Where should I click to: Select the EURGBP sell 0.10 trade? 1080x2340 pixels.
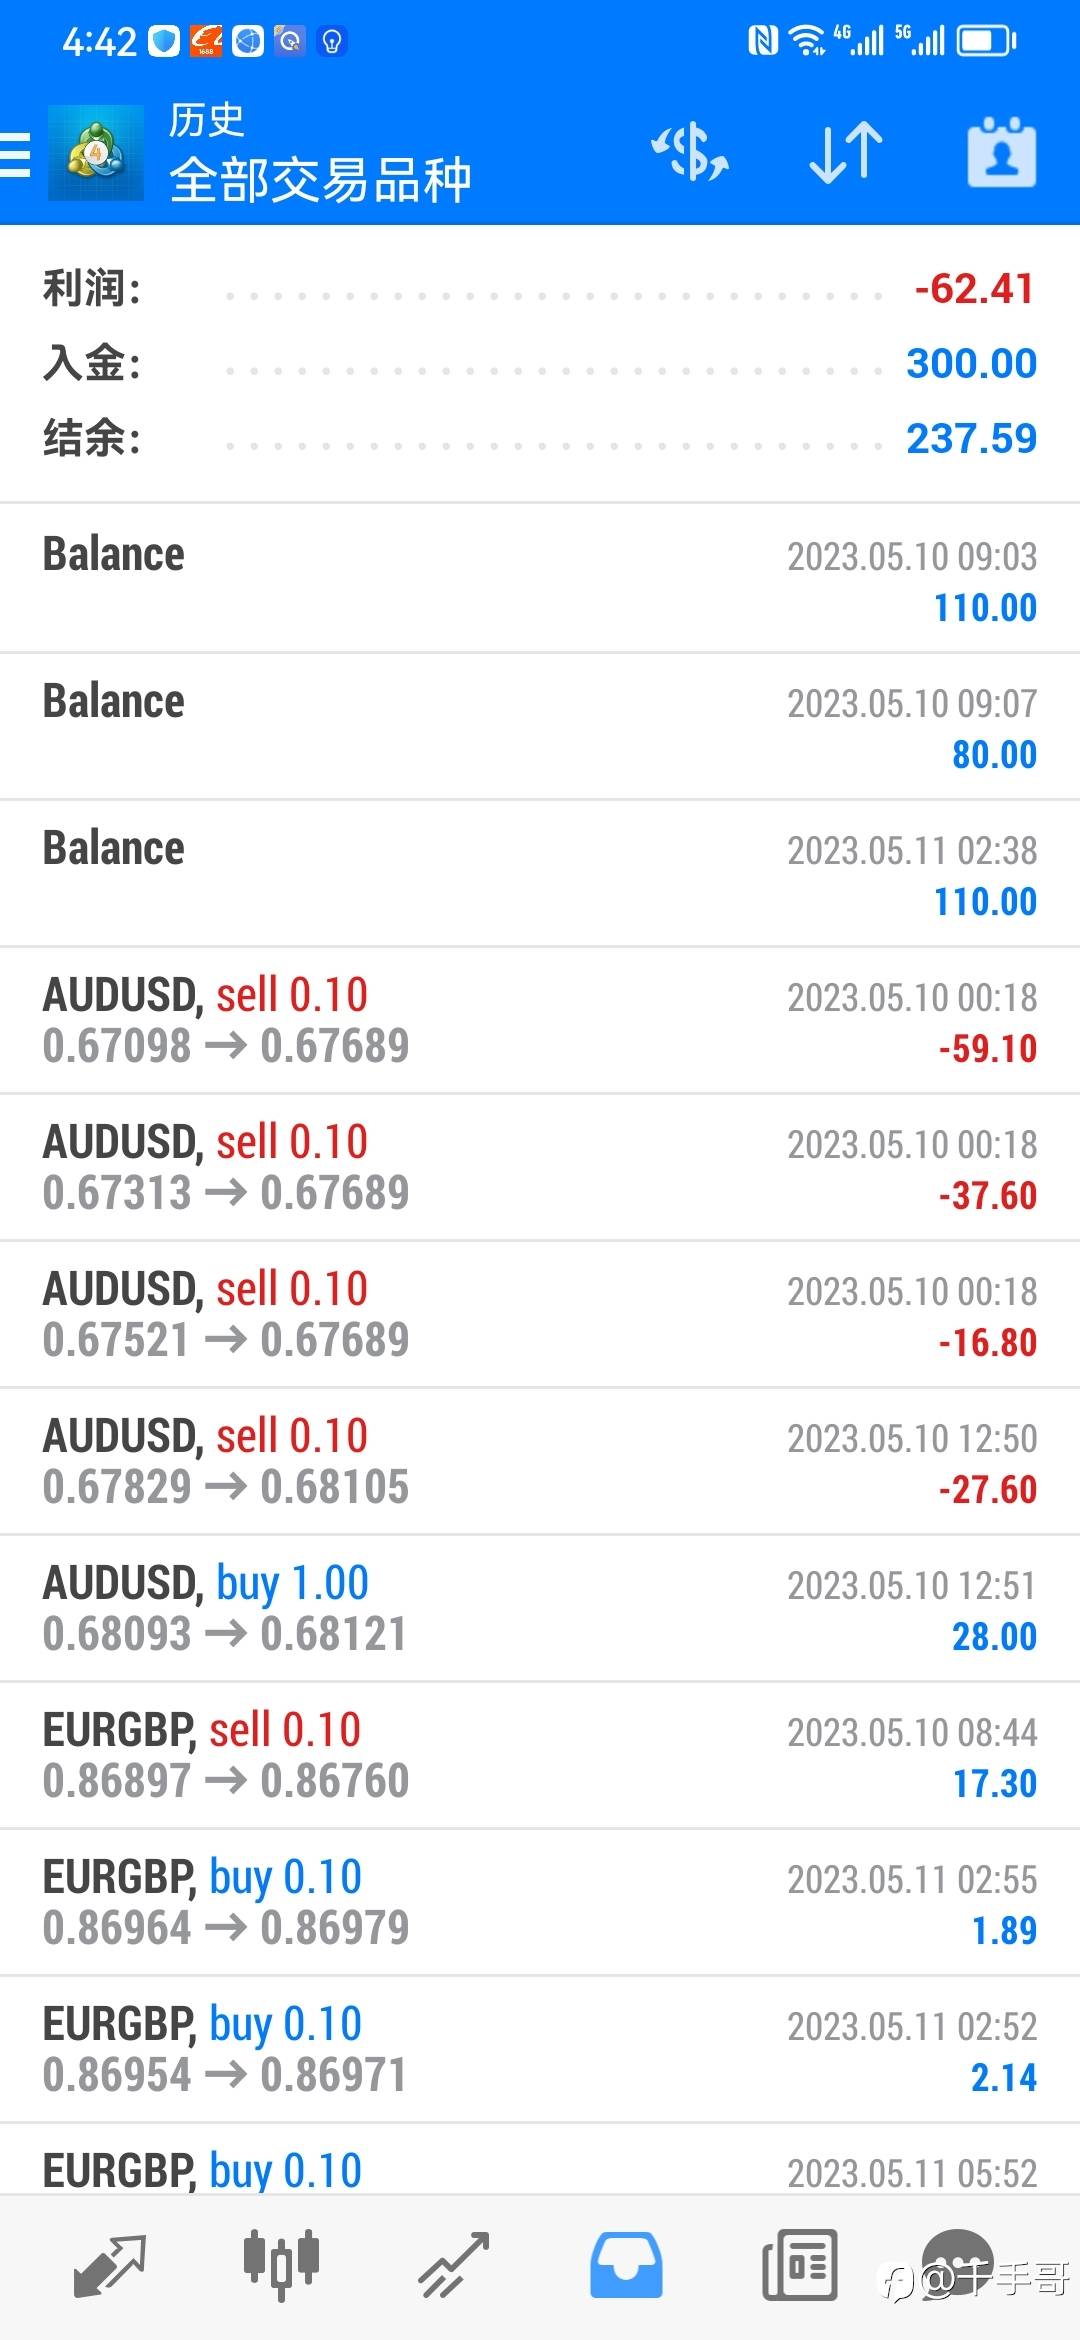[x=540, y=1755]
